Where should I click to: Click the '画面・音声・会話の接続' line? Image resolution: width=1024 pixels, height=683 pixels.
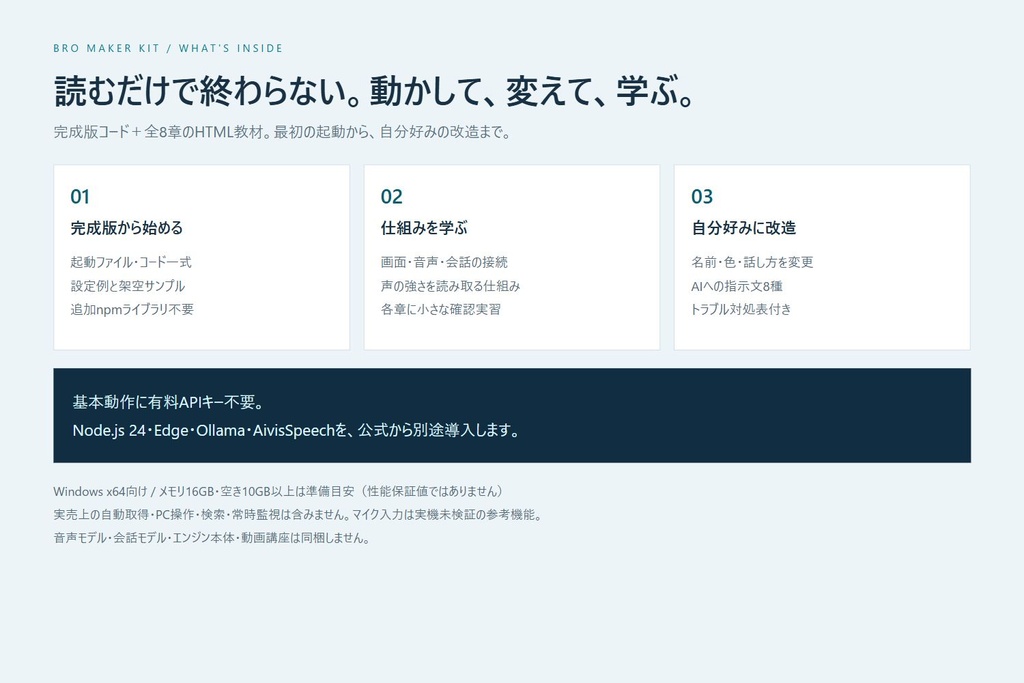click(x=444, y=262)
